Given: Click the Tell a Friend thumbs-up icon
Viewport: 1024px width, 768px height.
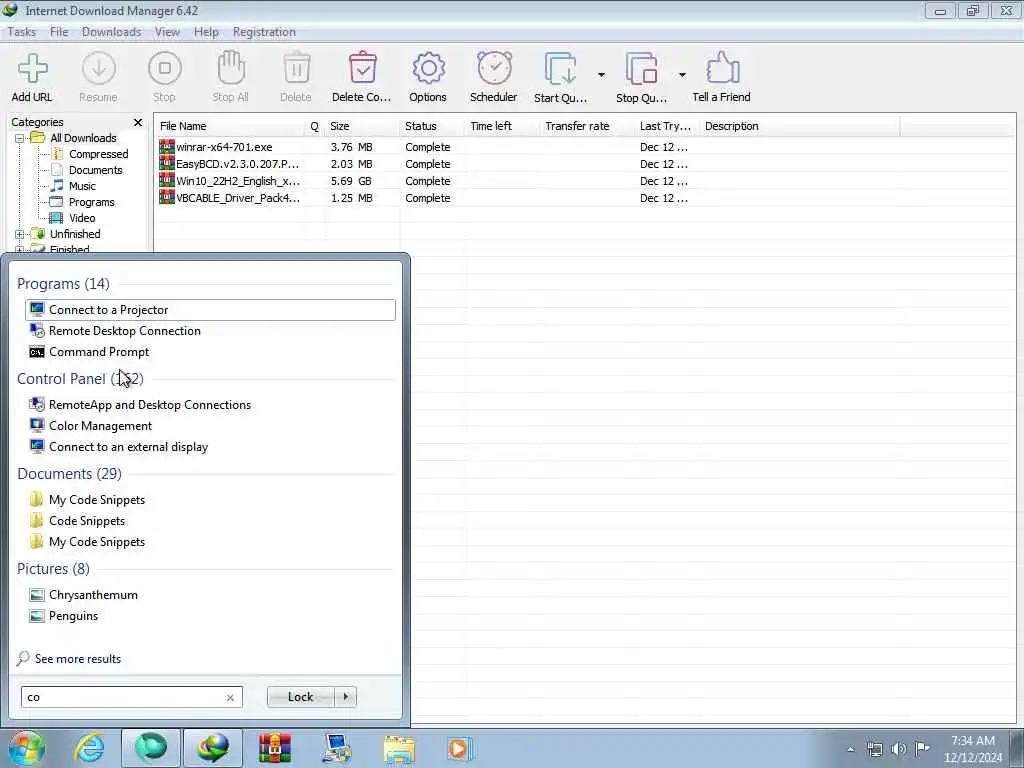Looking at the screenshot, I should (x=722, y=69).
